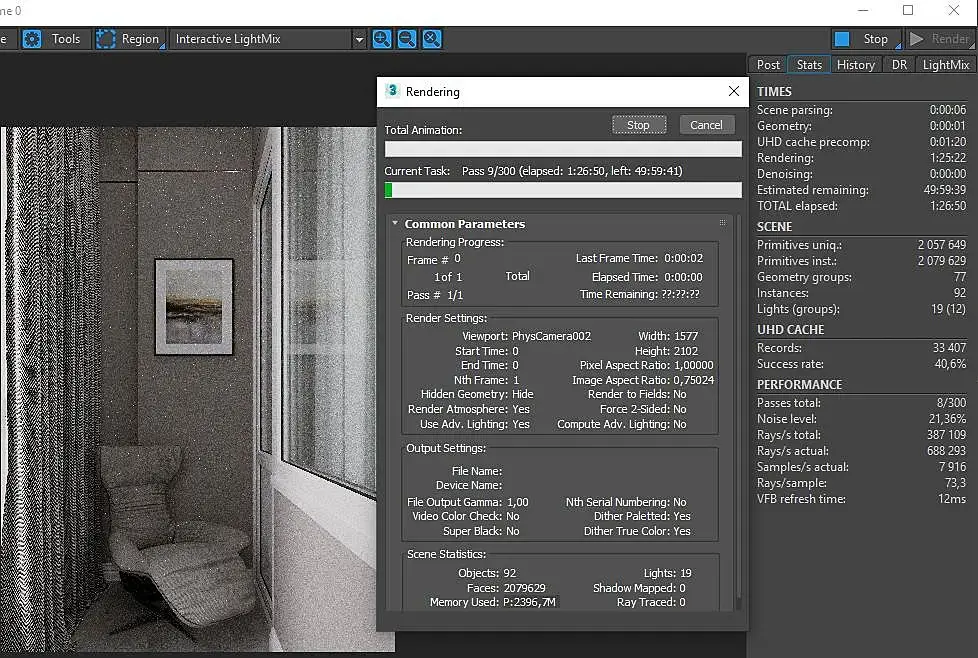Viewport: 978px width, 658px height.
Task: Collapse the Common Parameters rollout
Action: pyautogui.click(x=395, y=223)
